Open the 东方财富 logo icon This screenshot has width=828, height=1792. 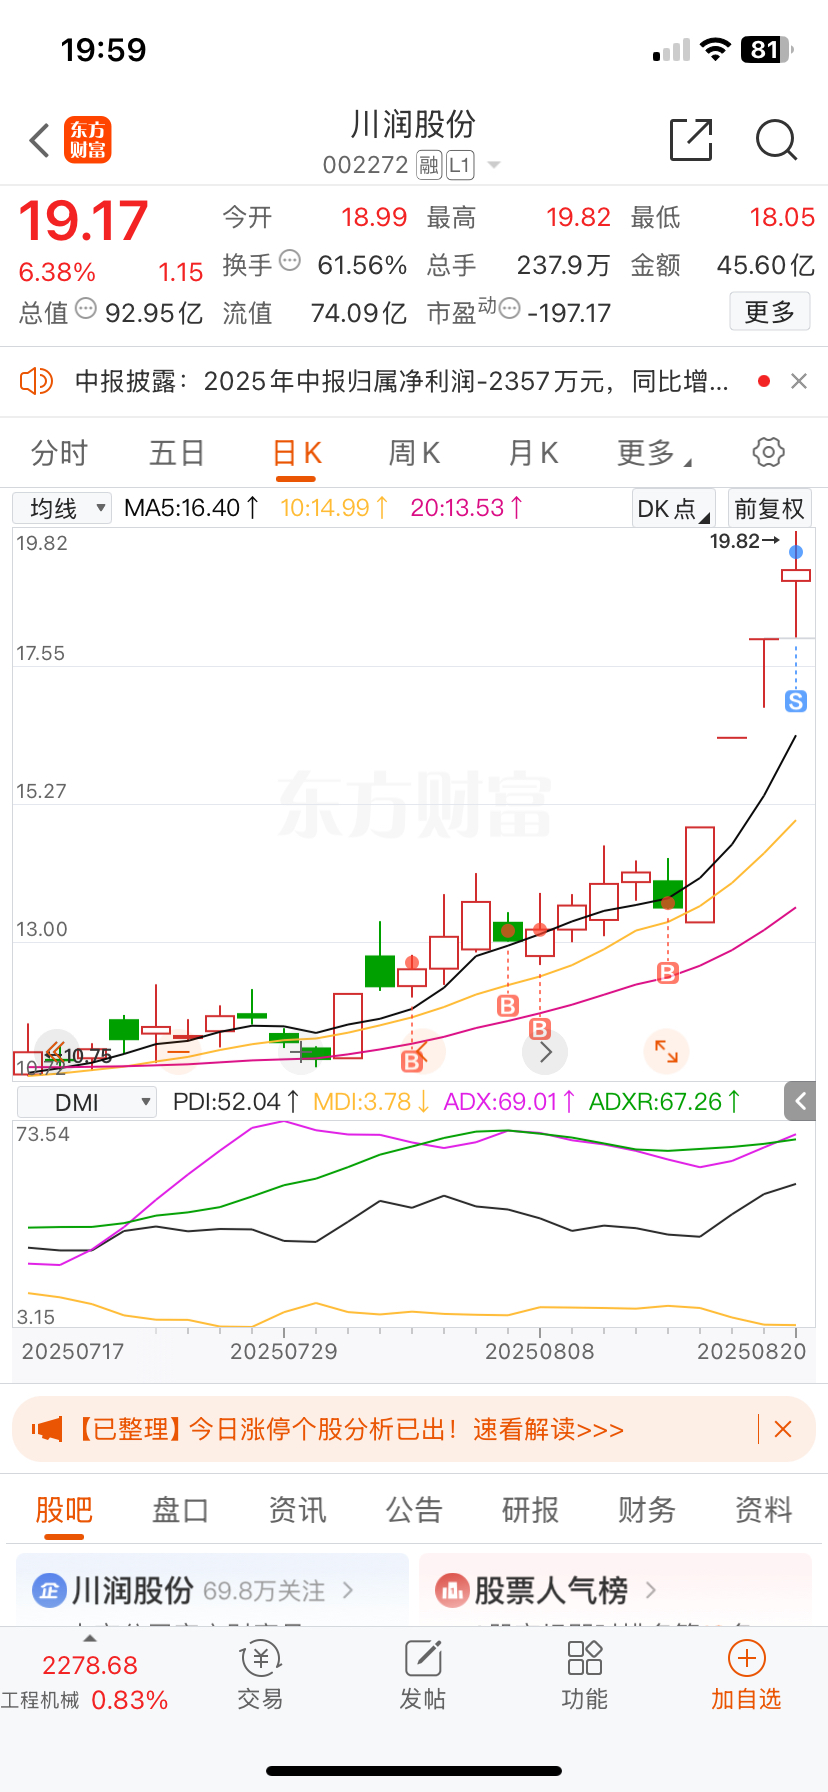click(x=88, y=140)
